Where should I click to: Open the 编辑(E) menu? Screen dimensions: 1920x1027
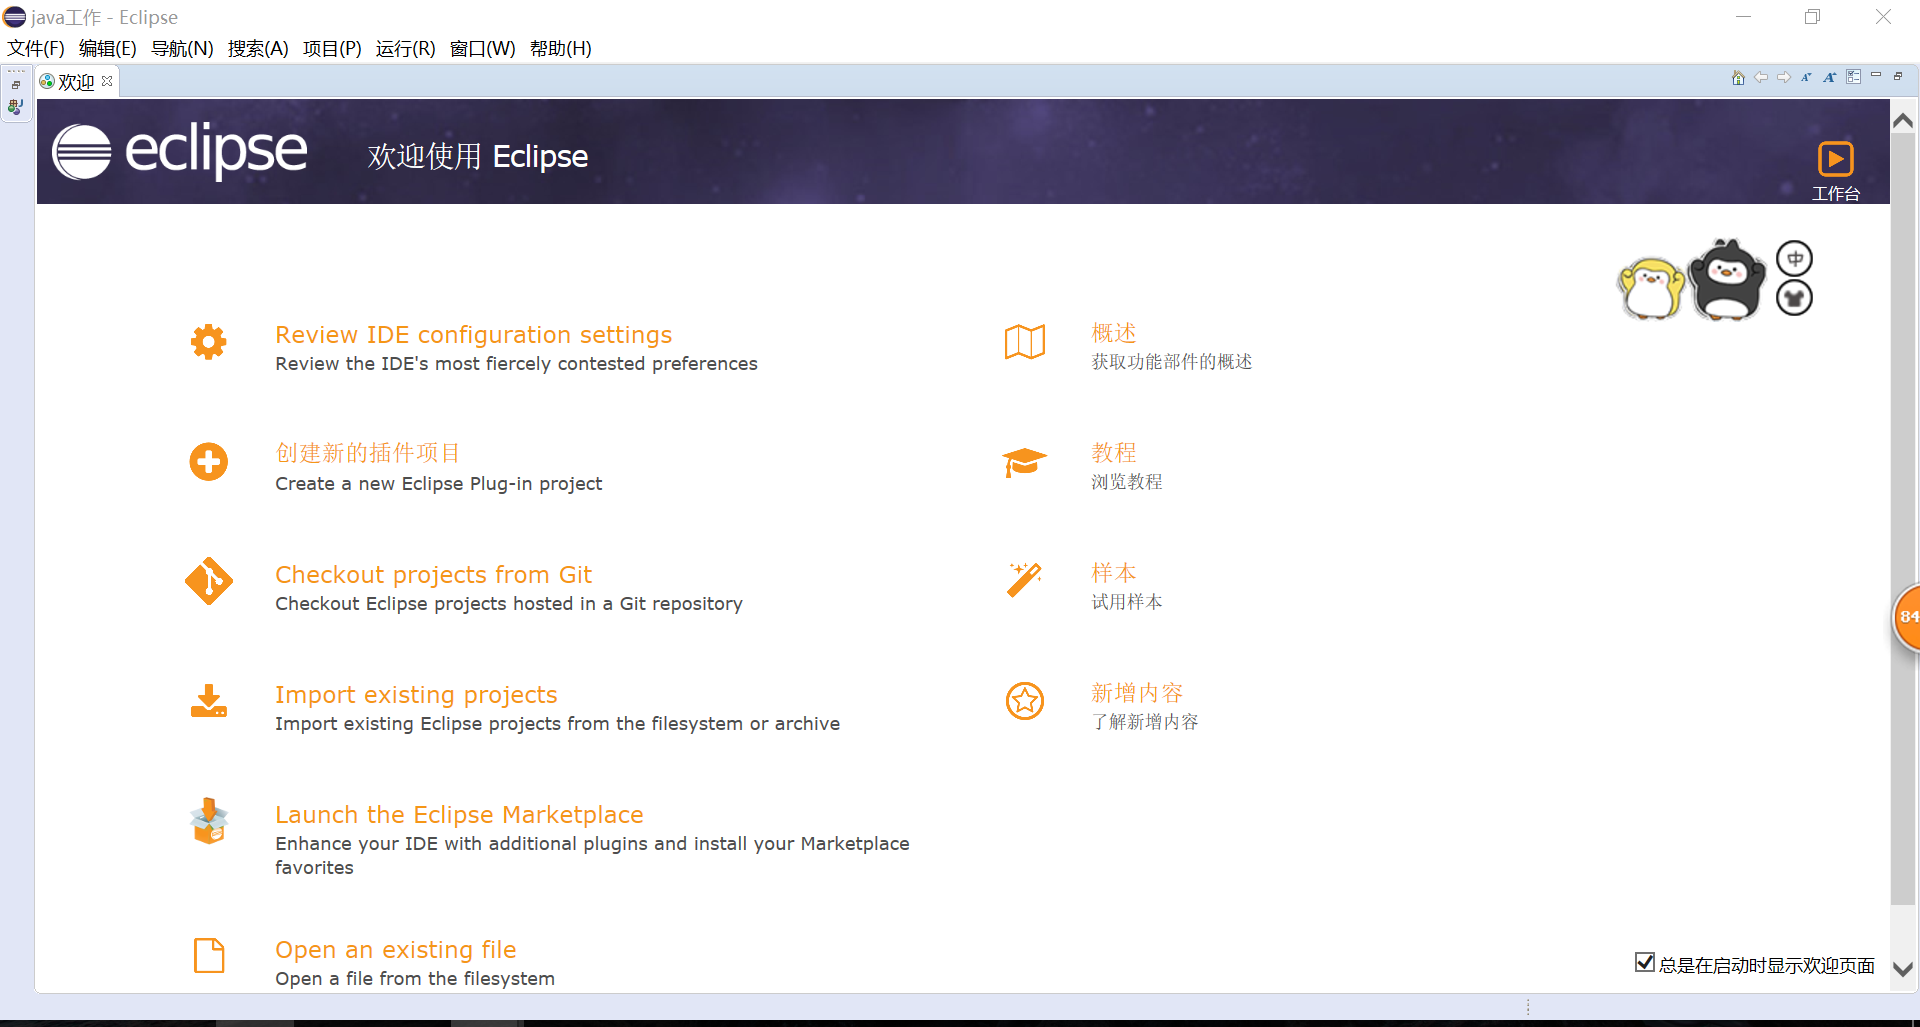coord(107,48)
